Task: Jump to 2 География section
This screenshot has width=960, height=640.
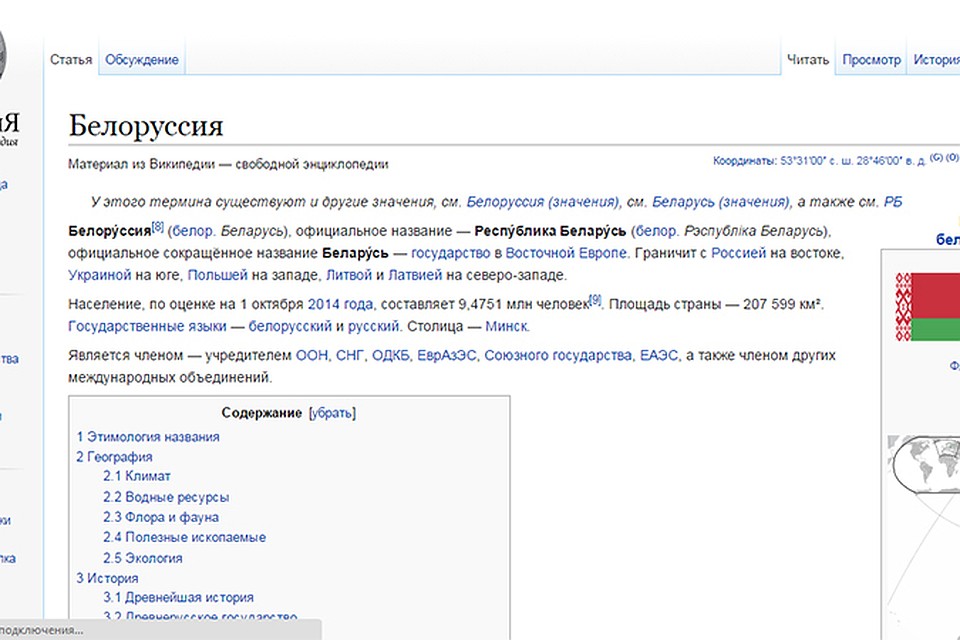Action: [x=114, y=457]
